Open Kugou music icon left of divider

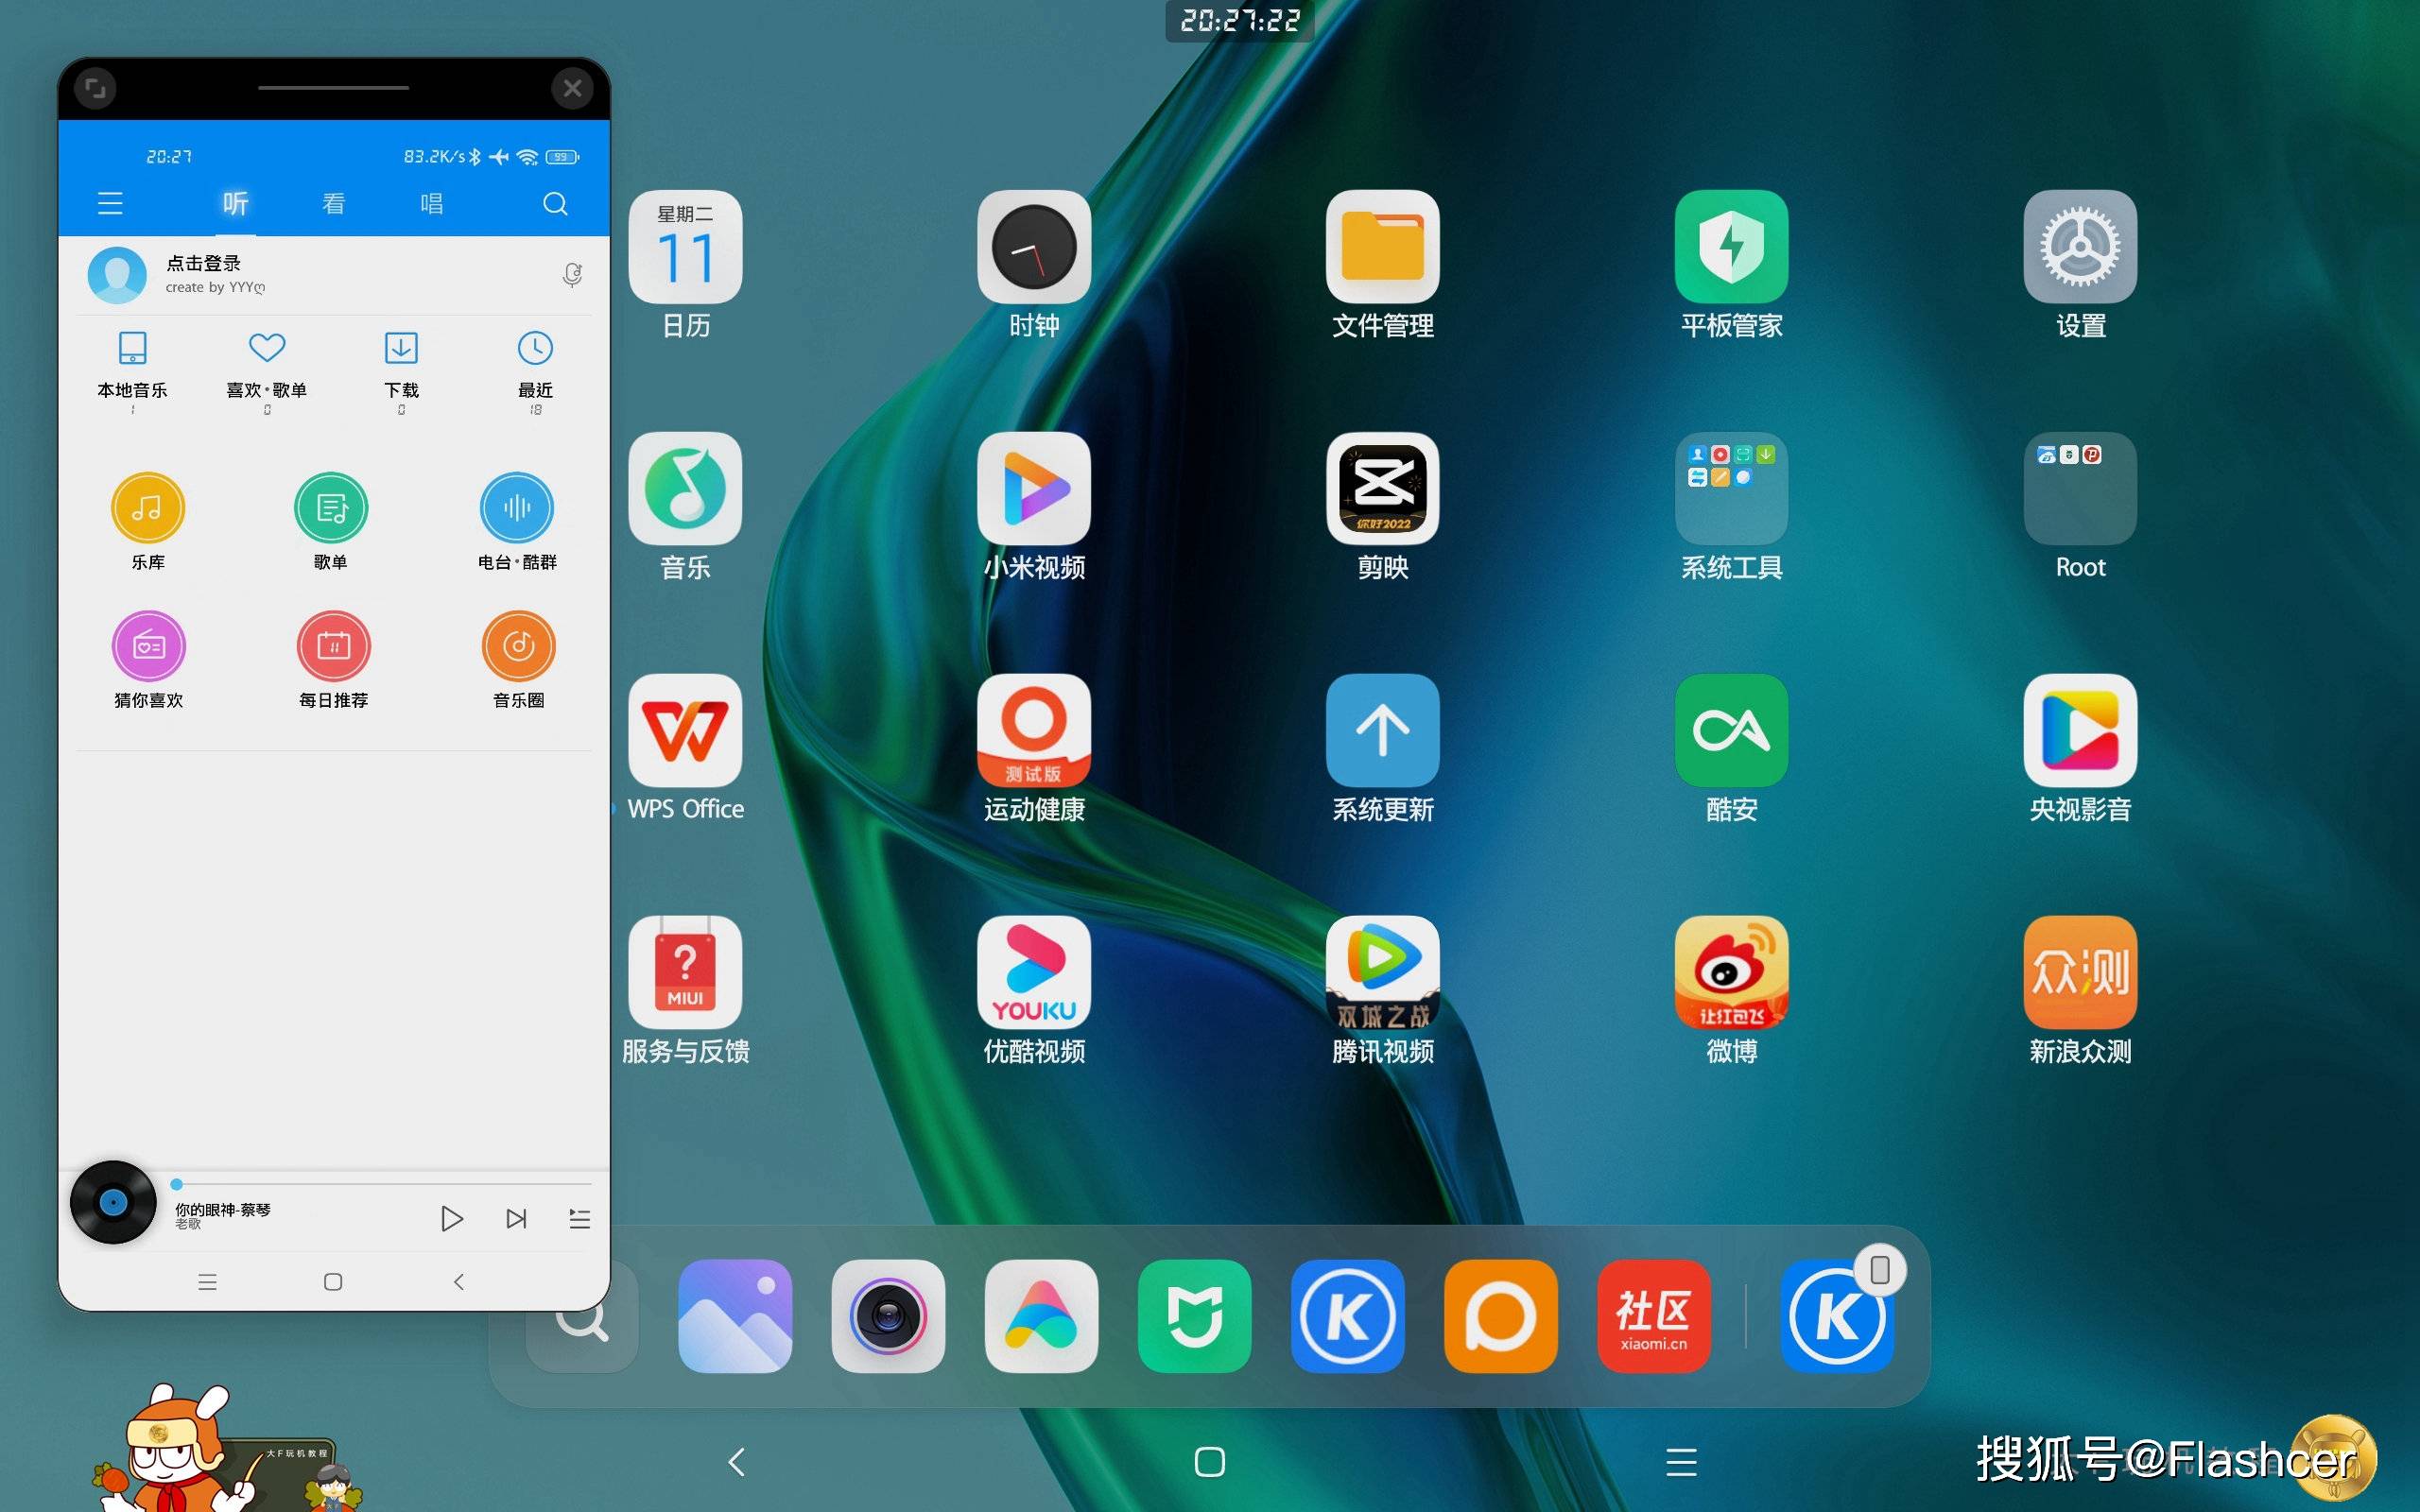tap(1347, 1316)
